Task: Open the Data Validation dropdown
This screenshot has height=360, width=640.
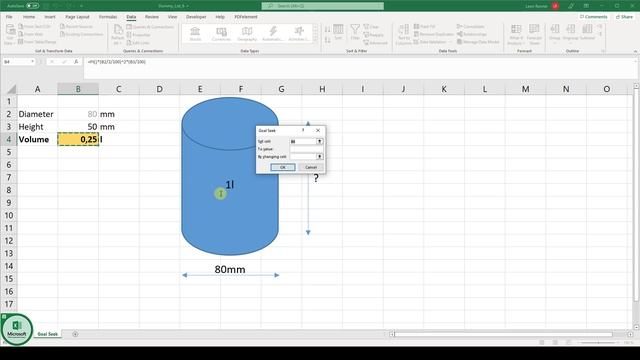Action: pos(433,42)
